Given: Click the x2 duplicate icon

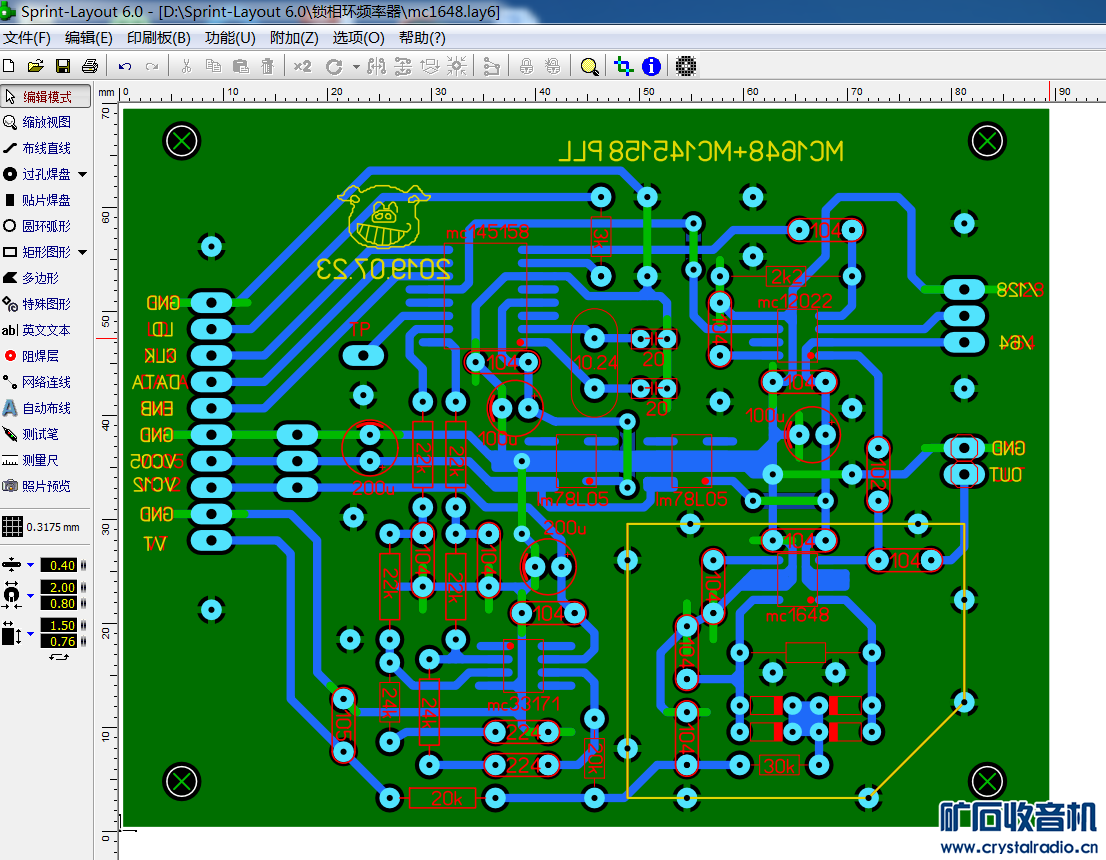Looking at the screenshot, I should 303,66.
